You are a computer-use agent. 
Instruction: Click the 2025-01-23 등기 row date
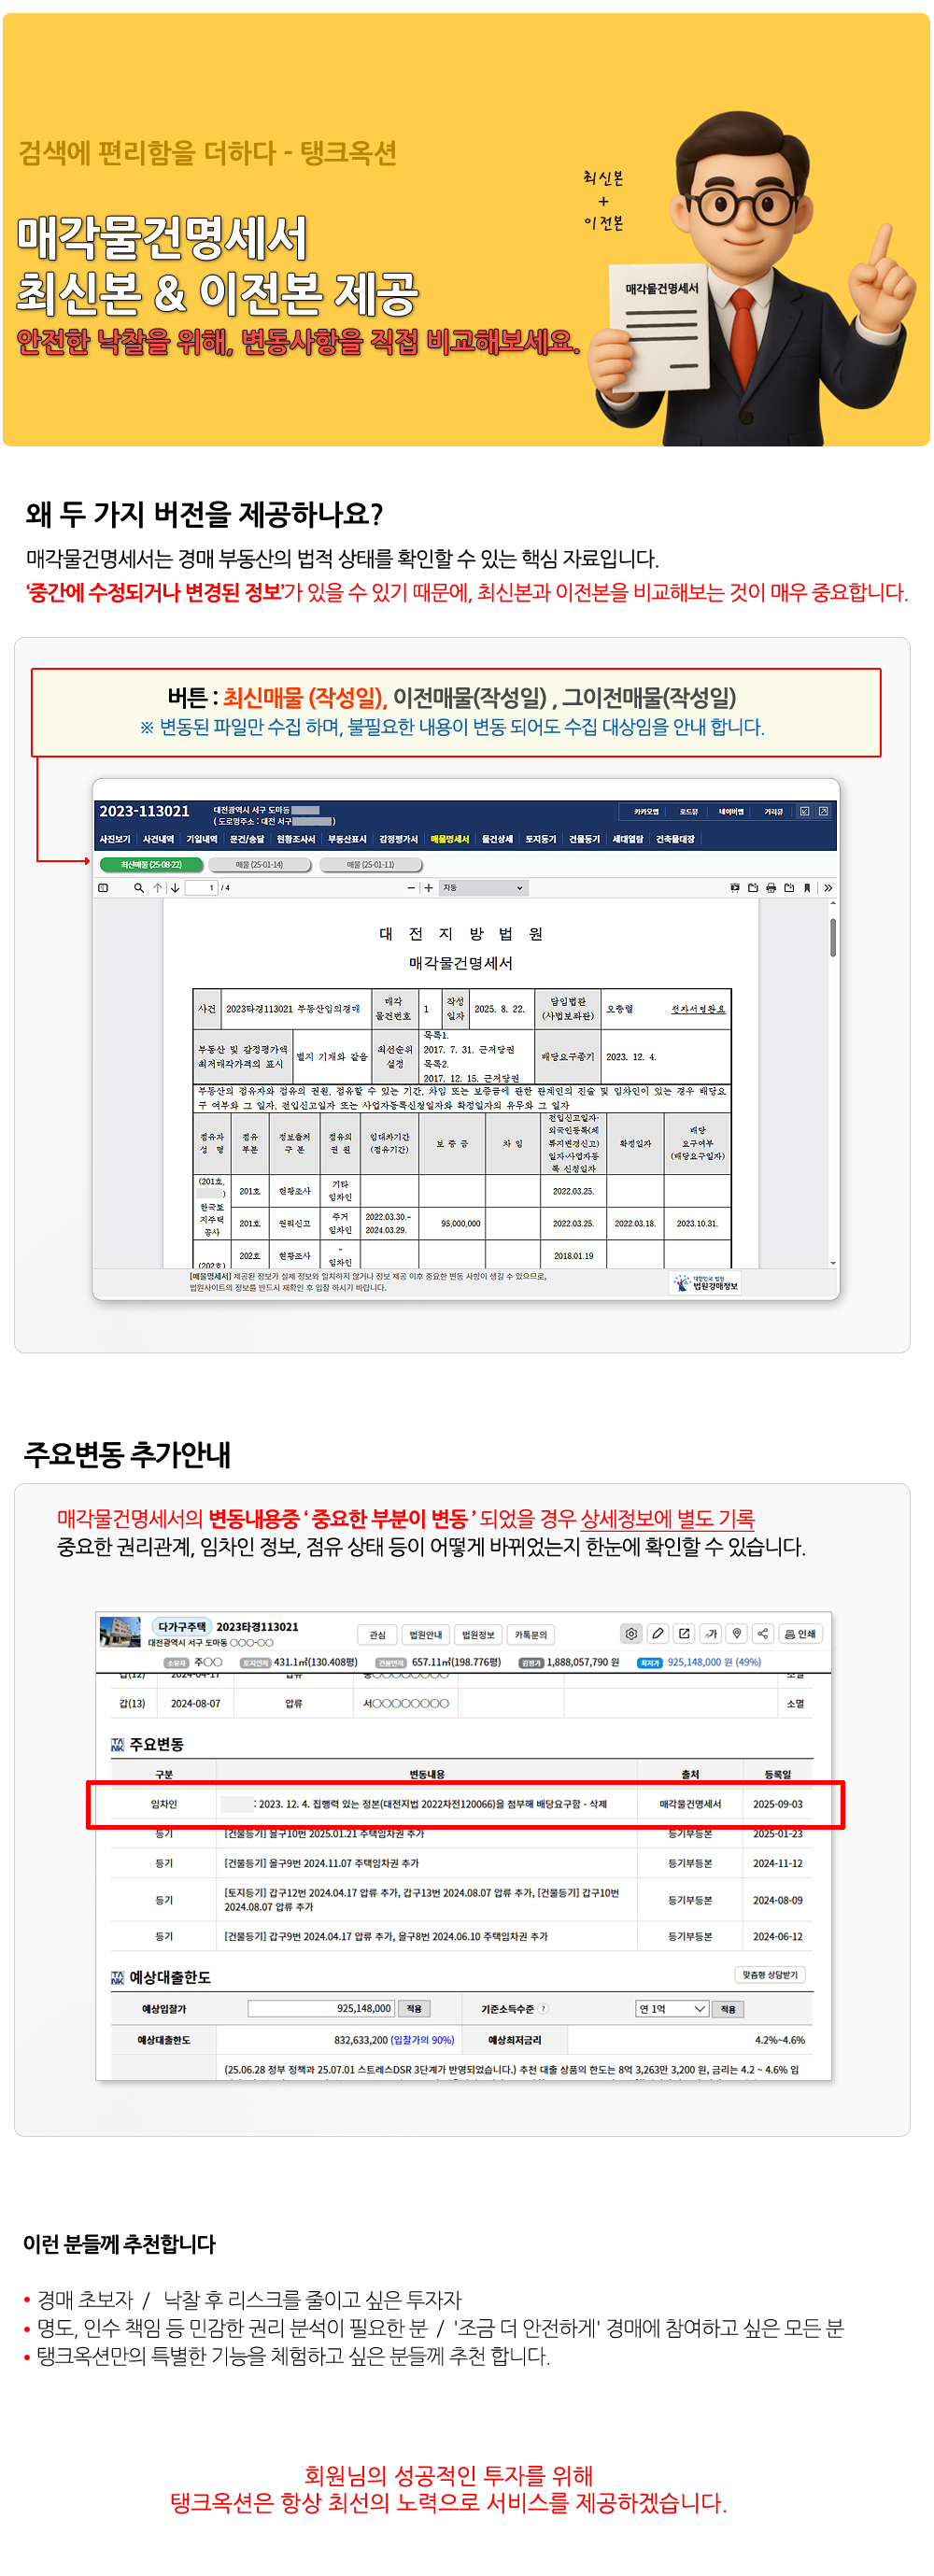[778, 1834]
